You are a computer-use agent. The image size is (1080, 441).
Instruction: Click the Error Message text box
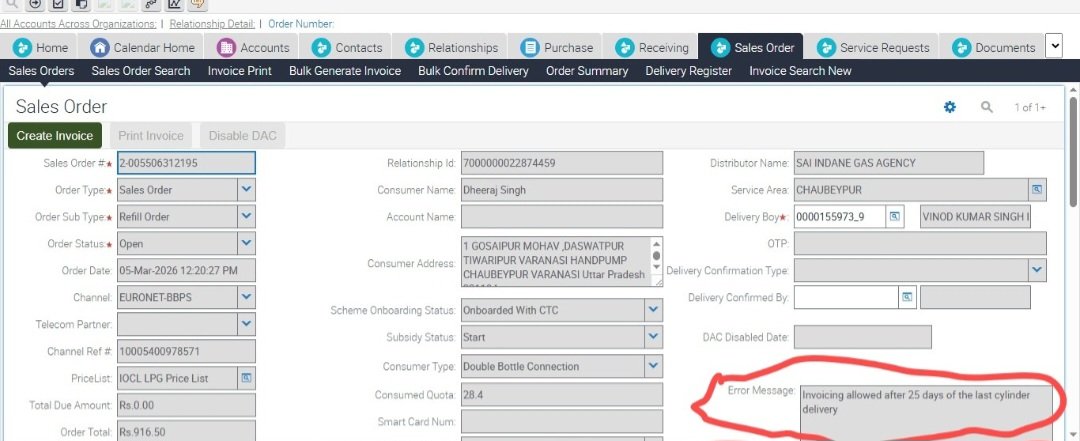coord(926,413)
